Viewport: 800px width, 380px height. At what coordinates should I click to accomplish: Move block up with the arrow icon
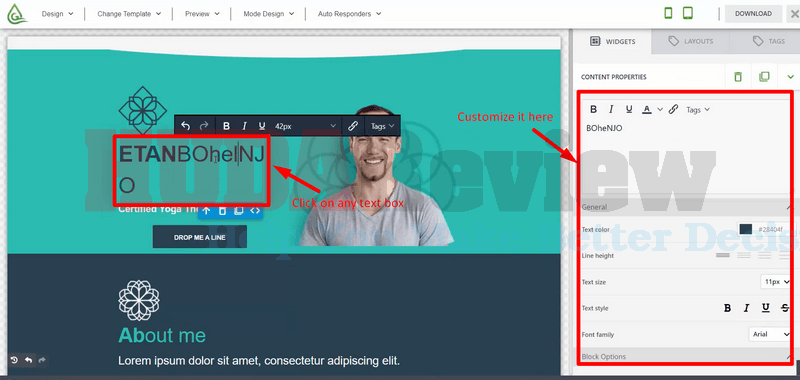point(206,210)
